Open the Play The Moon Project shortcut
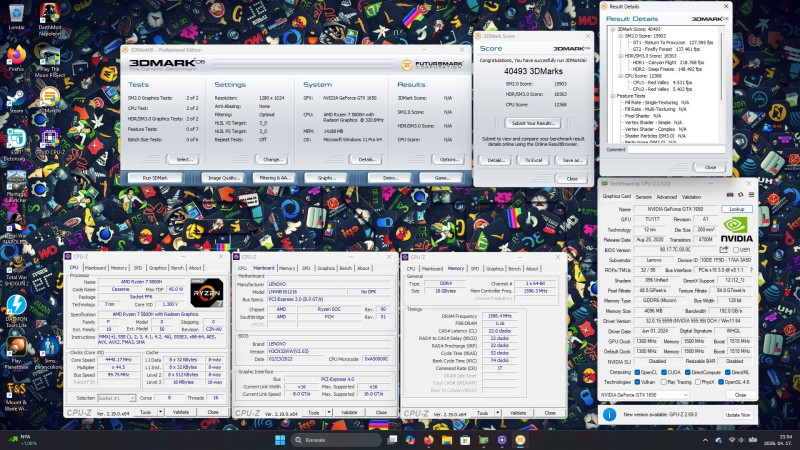The height and width of the screenshot is (450, 800). (x=49, y=62)
